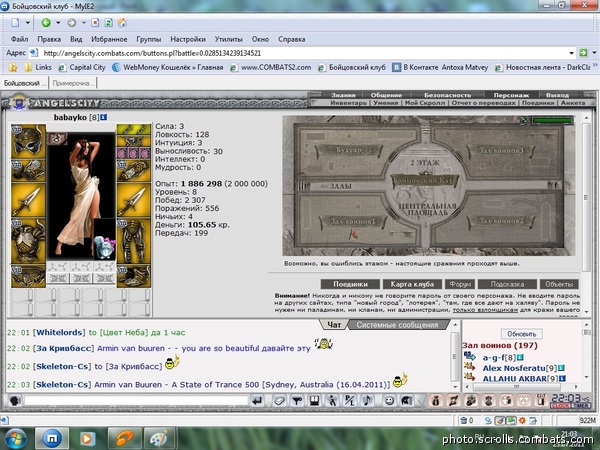This screenshot has width=600, height=450.
Task: Open the Настройки menu
Action: coord(188,39)
